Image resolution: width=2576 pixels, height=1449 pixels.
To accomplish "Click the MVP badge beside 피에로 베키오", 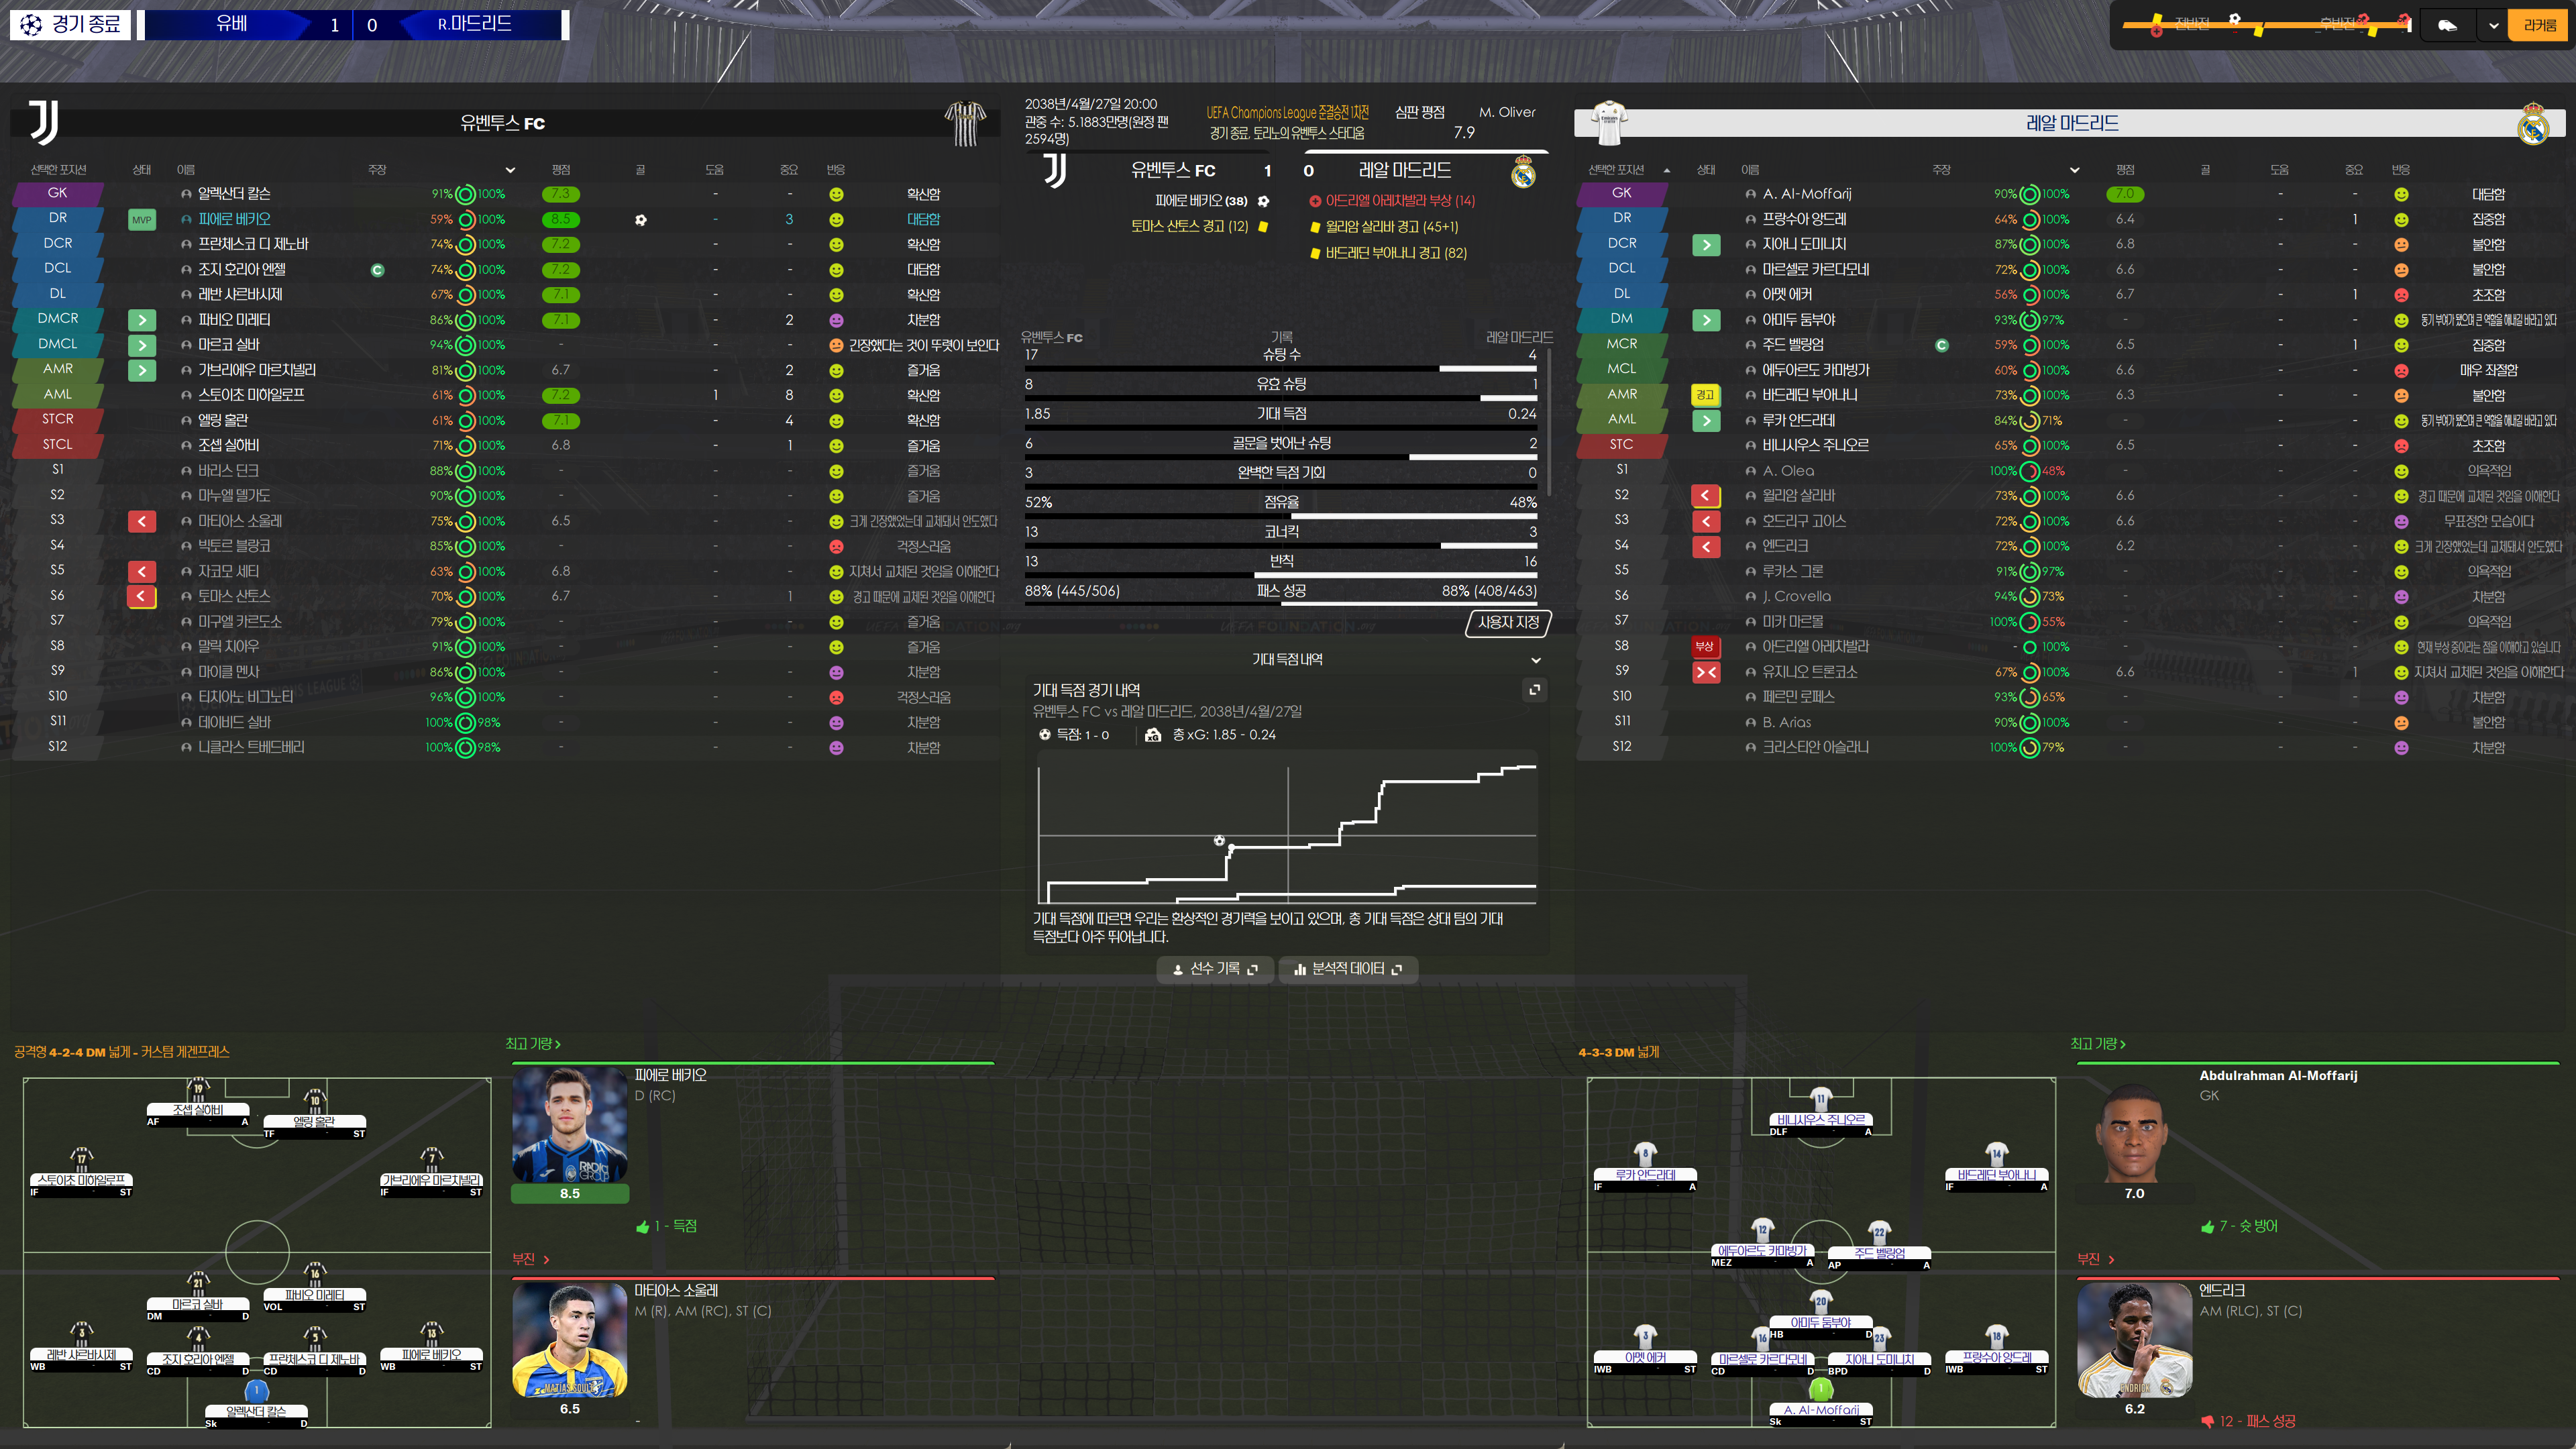I will click(x=142, y=220).
